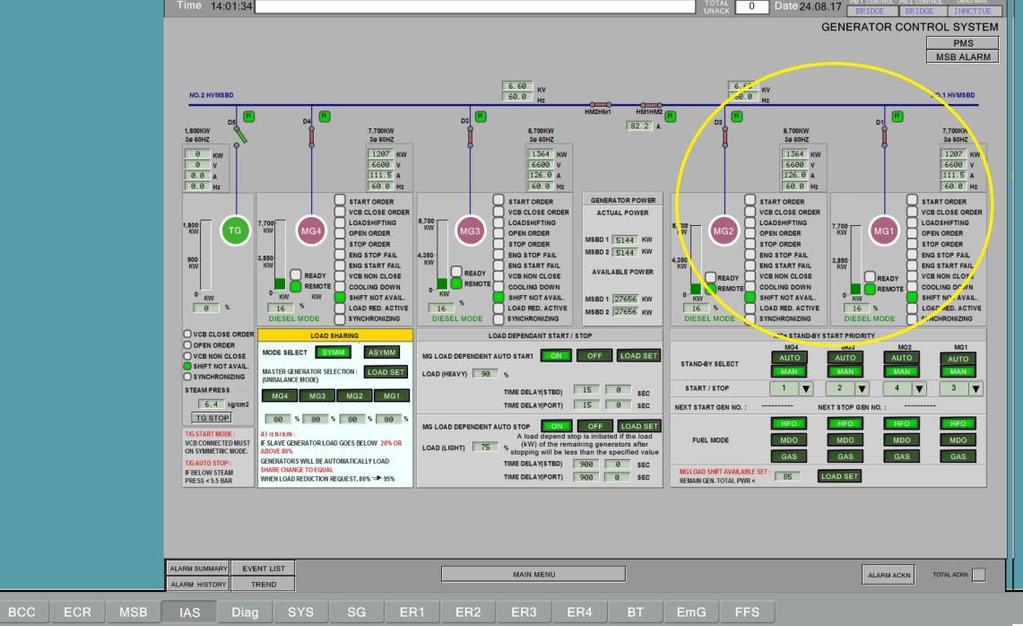This screenshot has width=1023, height=626.
Task: Open the EVENT LIST page
Action: pos(264,569)
